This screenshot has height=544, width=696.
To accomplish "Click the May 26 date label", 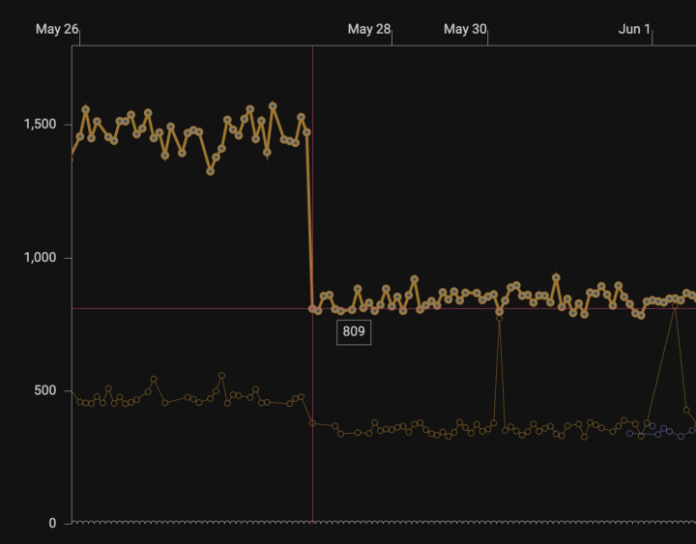I will tap(57, 29).
